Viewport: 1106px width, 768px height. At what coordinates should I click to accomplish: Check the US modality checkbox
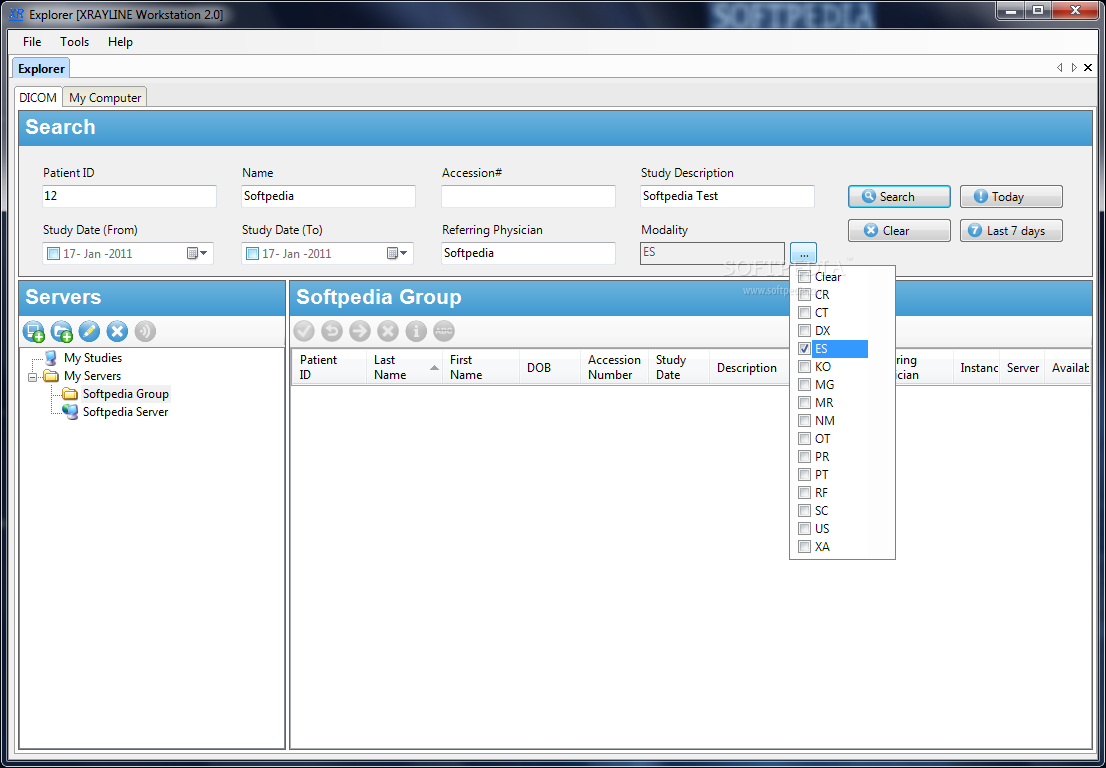click(804, 528)
